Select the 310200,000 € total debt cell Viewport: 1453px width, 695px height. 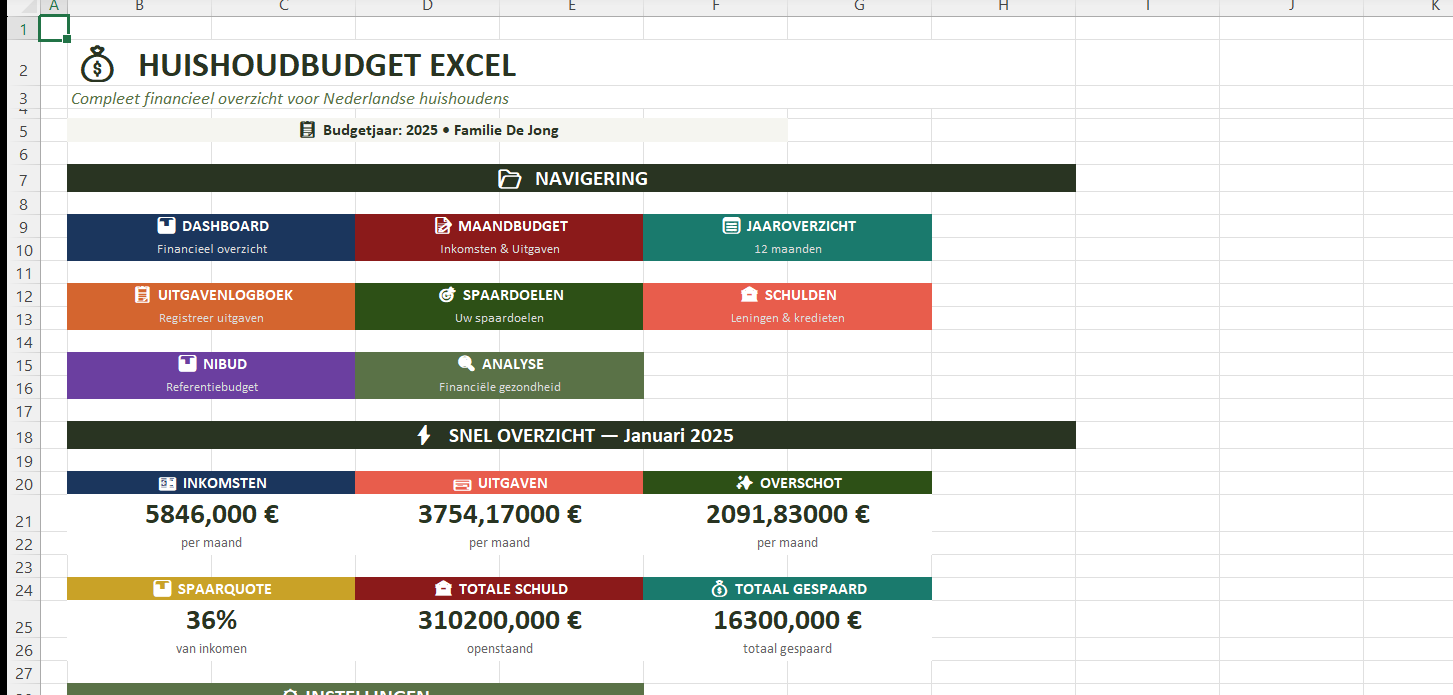[499, 621]
